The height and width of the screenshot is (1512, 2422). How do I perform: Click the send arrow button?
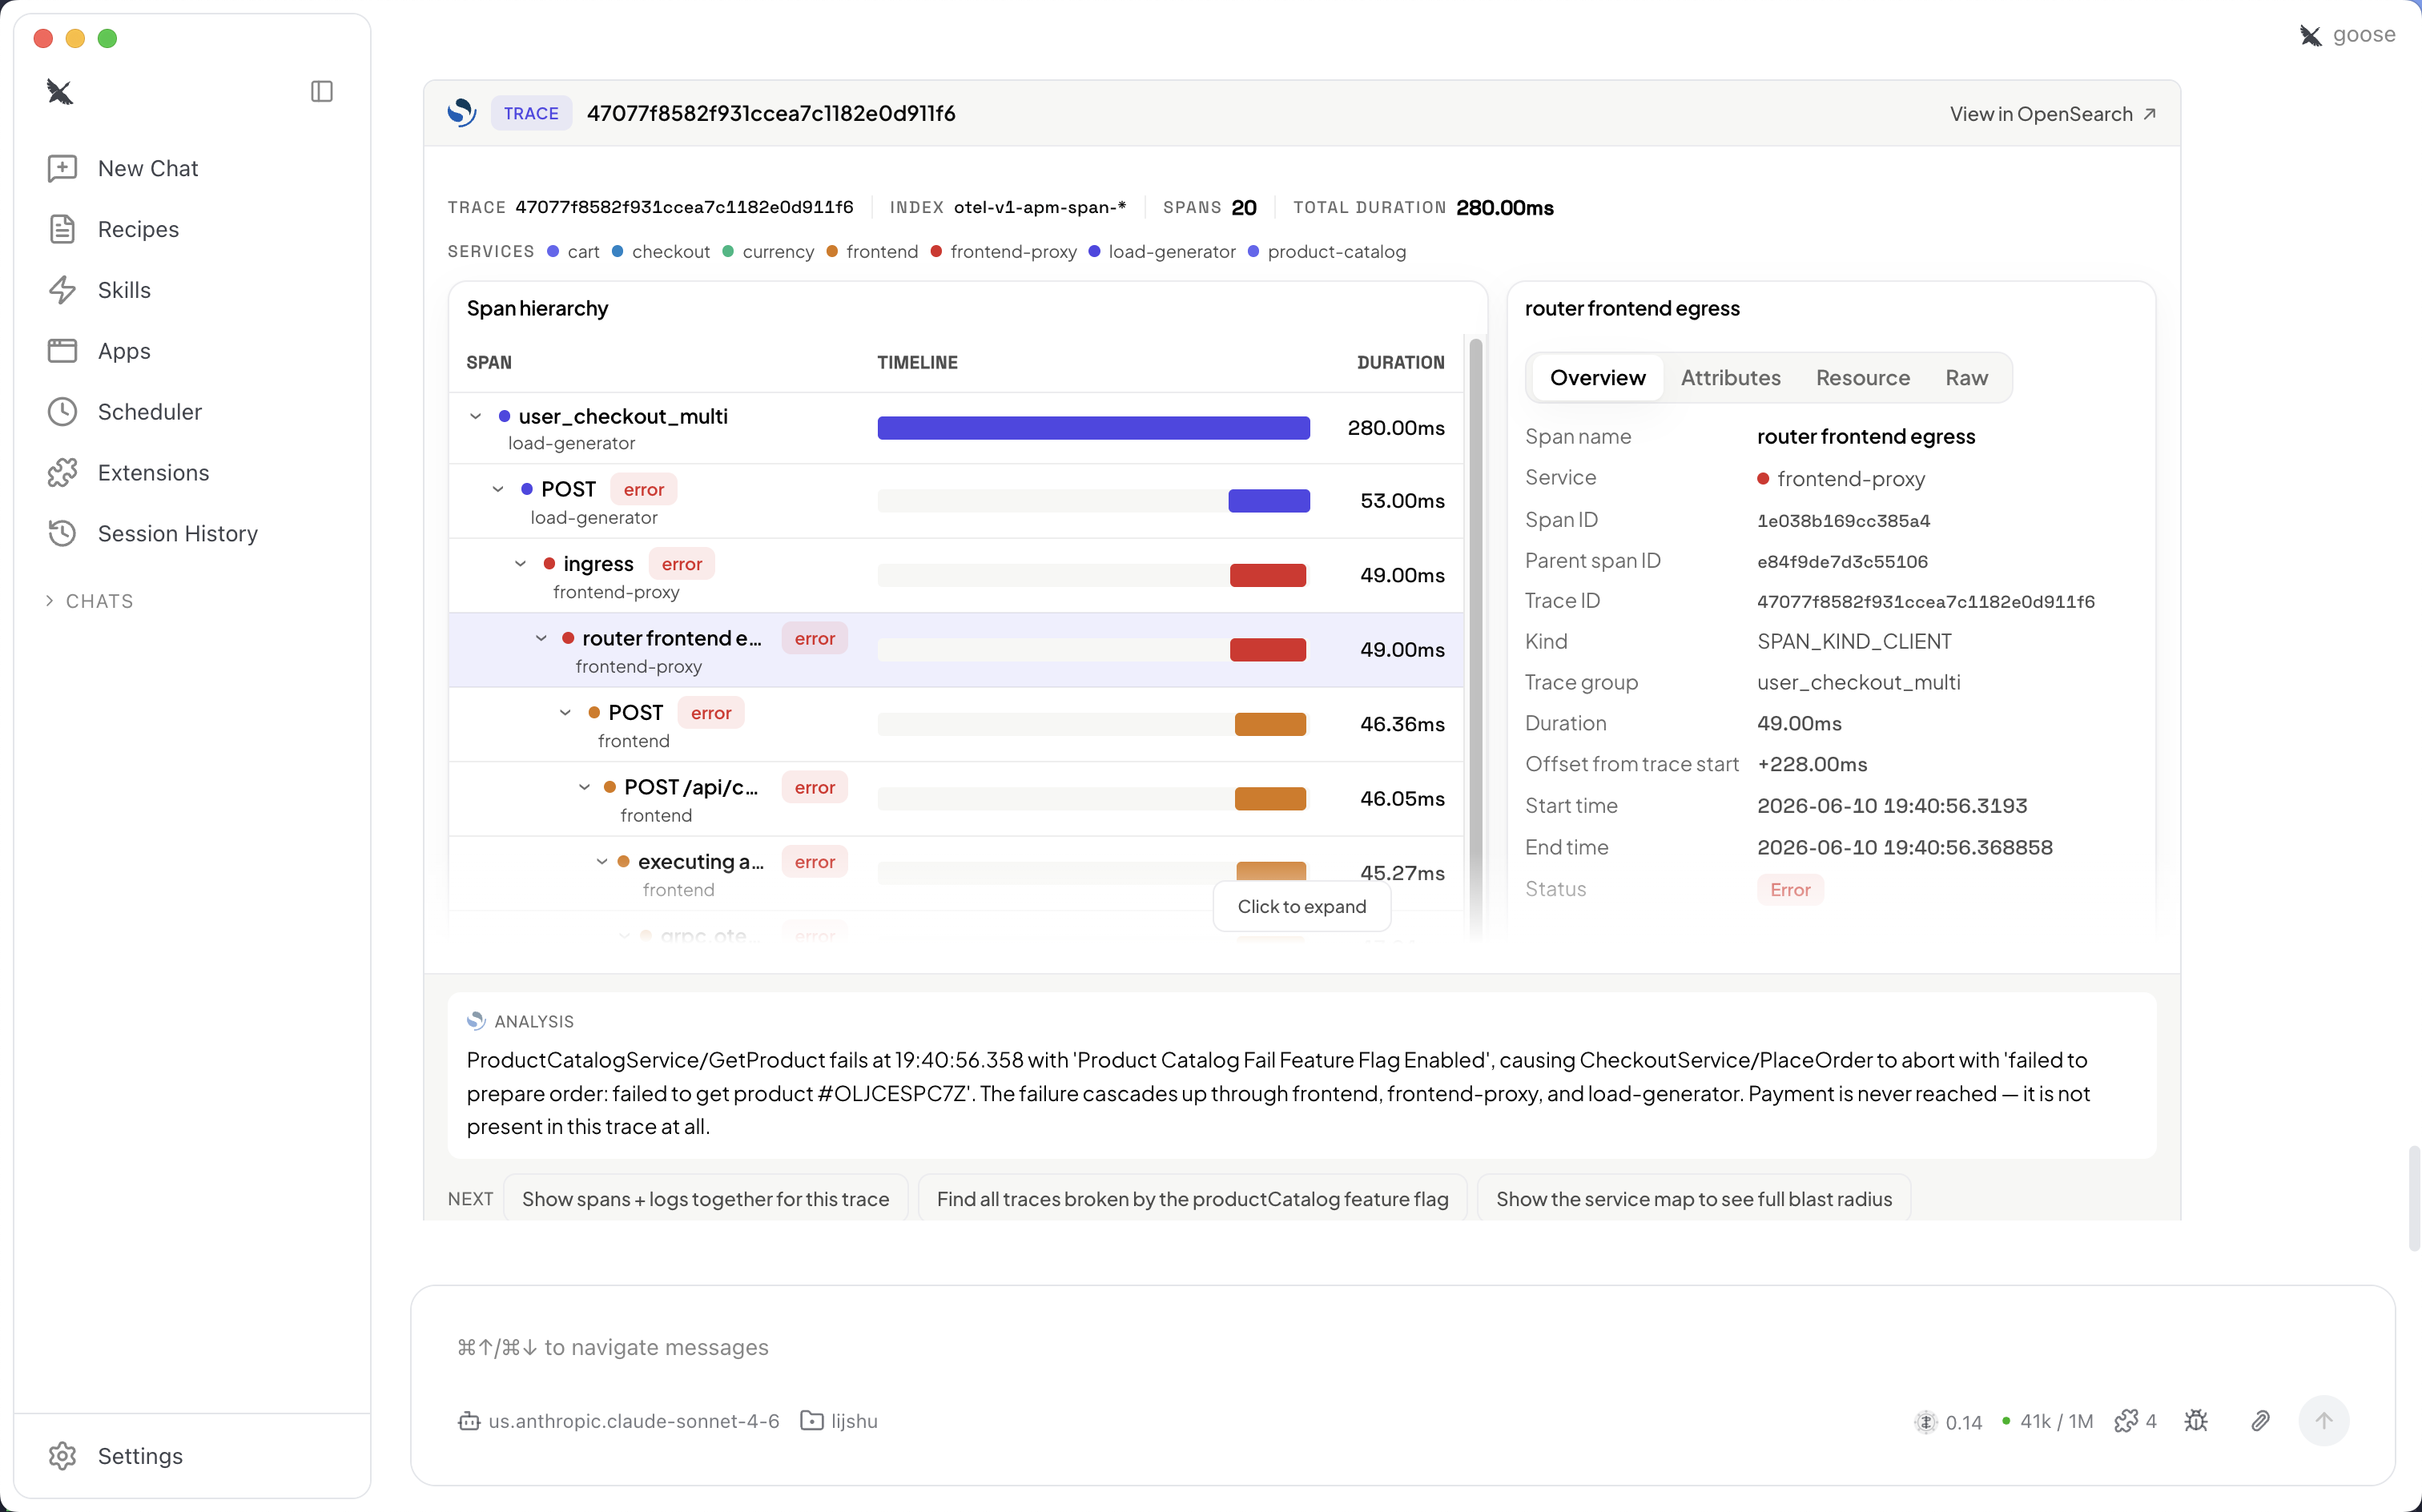pyautogui.click(x=2323, y=1420)
